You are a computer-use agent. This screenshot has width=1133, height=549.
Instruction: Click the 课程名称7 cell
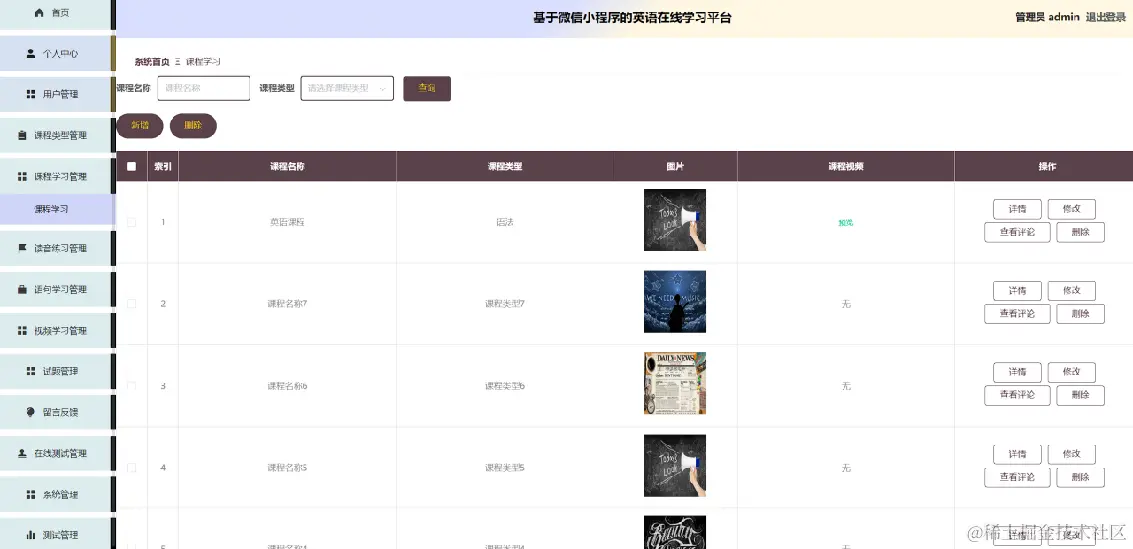click(x=288, y=303)
